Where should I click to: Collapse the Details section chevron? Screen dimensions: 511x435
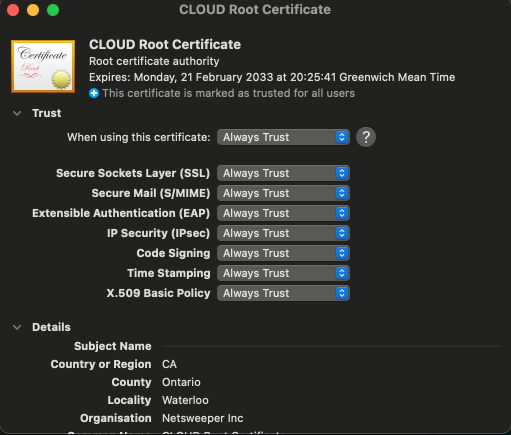(17, 327)
